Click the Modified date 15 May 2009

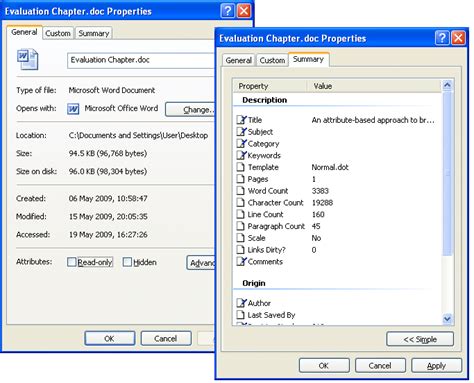[x=108, y=216]
